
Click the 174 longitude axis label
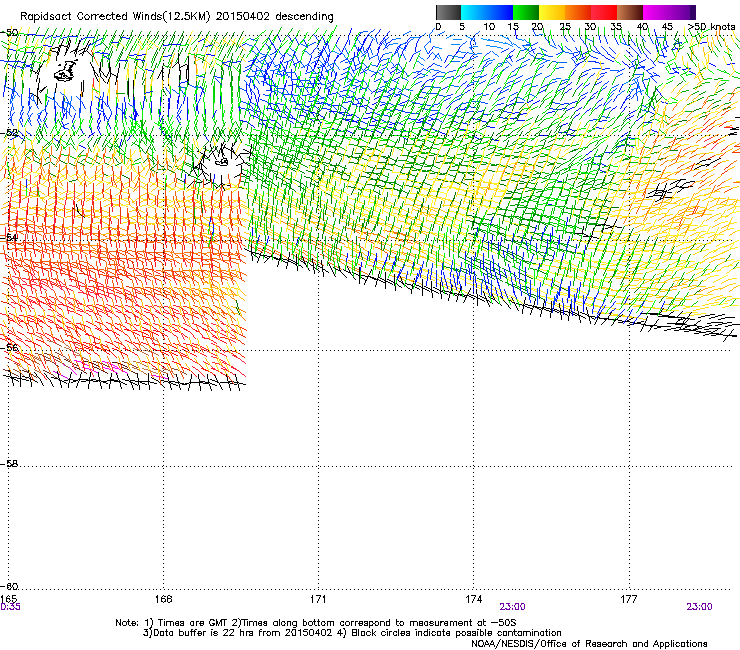click(x=473, y=599)
